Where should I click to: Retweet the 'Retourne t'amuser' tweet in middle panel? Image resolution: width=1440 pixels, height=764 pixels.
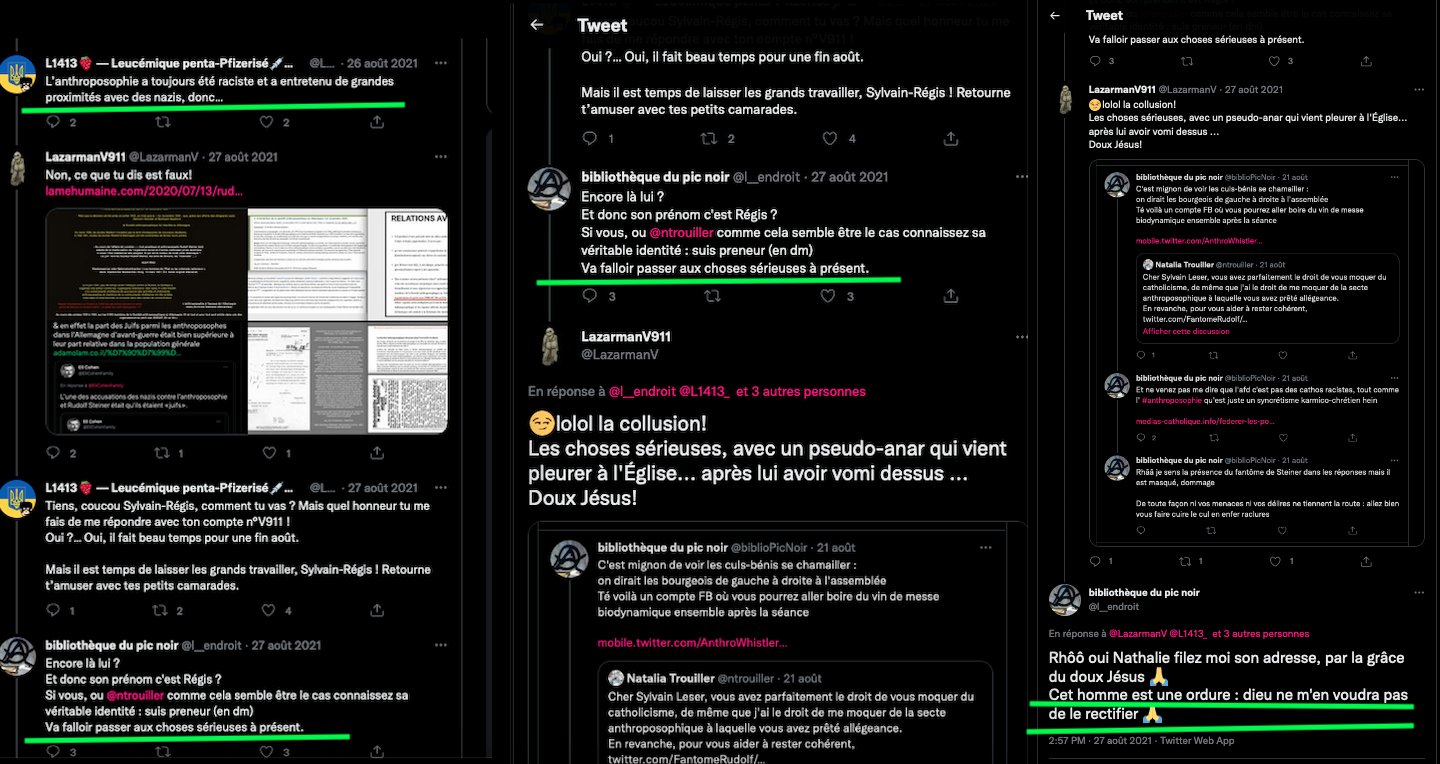click(x=709, y=138)
